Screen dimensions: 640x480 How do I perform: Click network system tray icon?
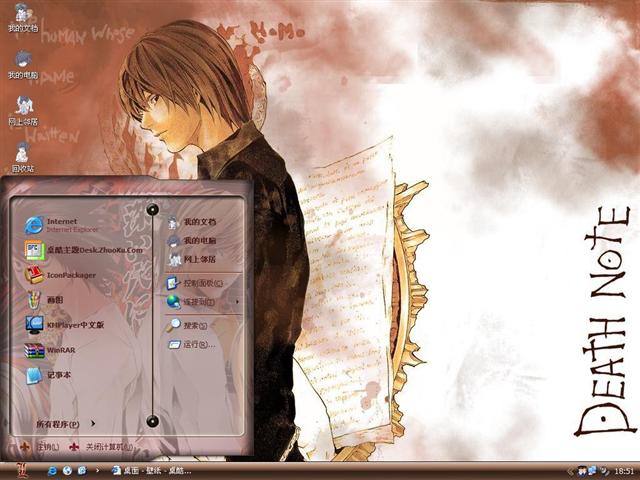click(592, 471)
